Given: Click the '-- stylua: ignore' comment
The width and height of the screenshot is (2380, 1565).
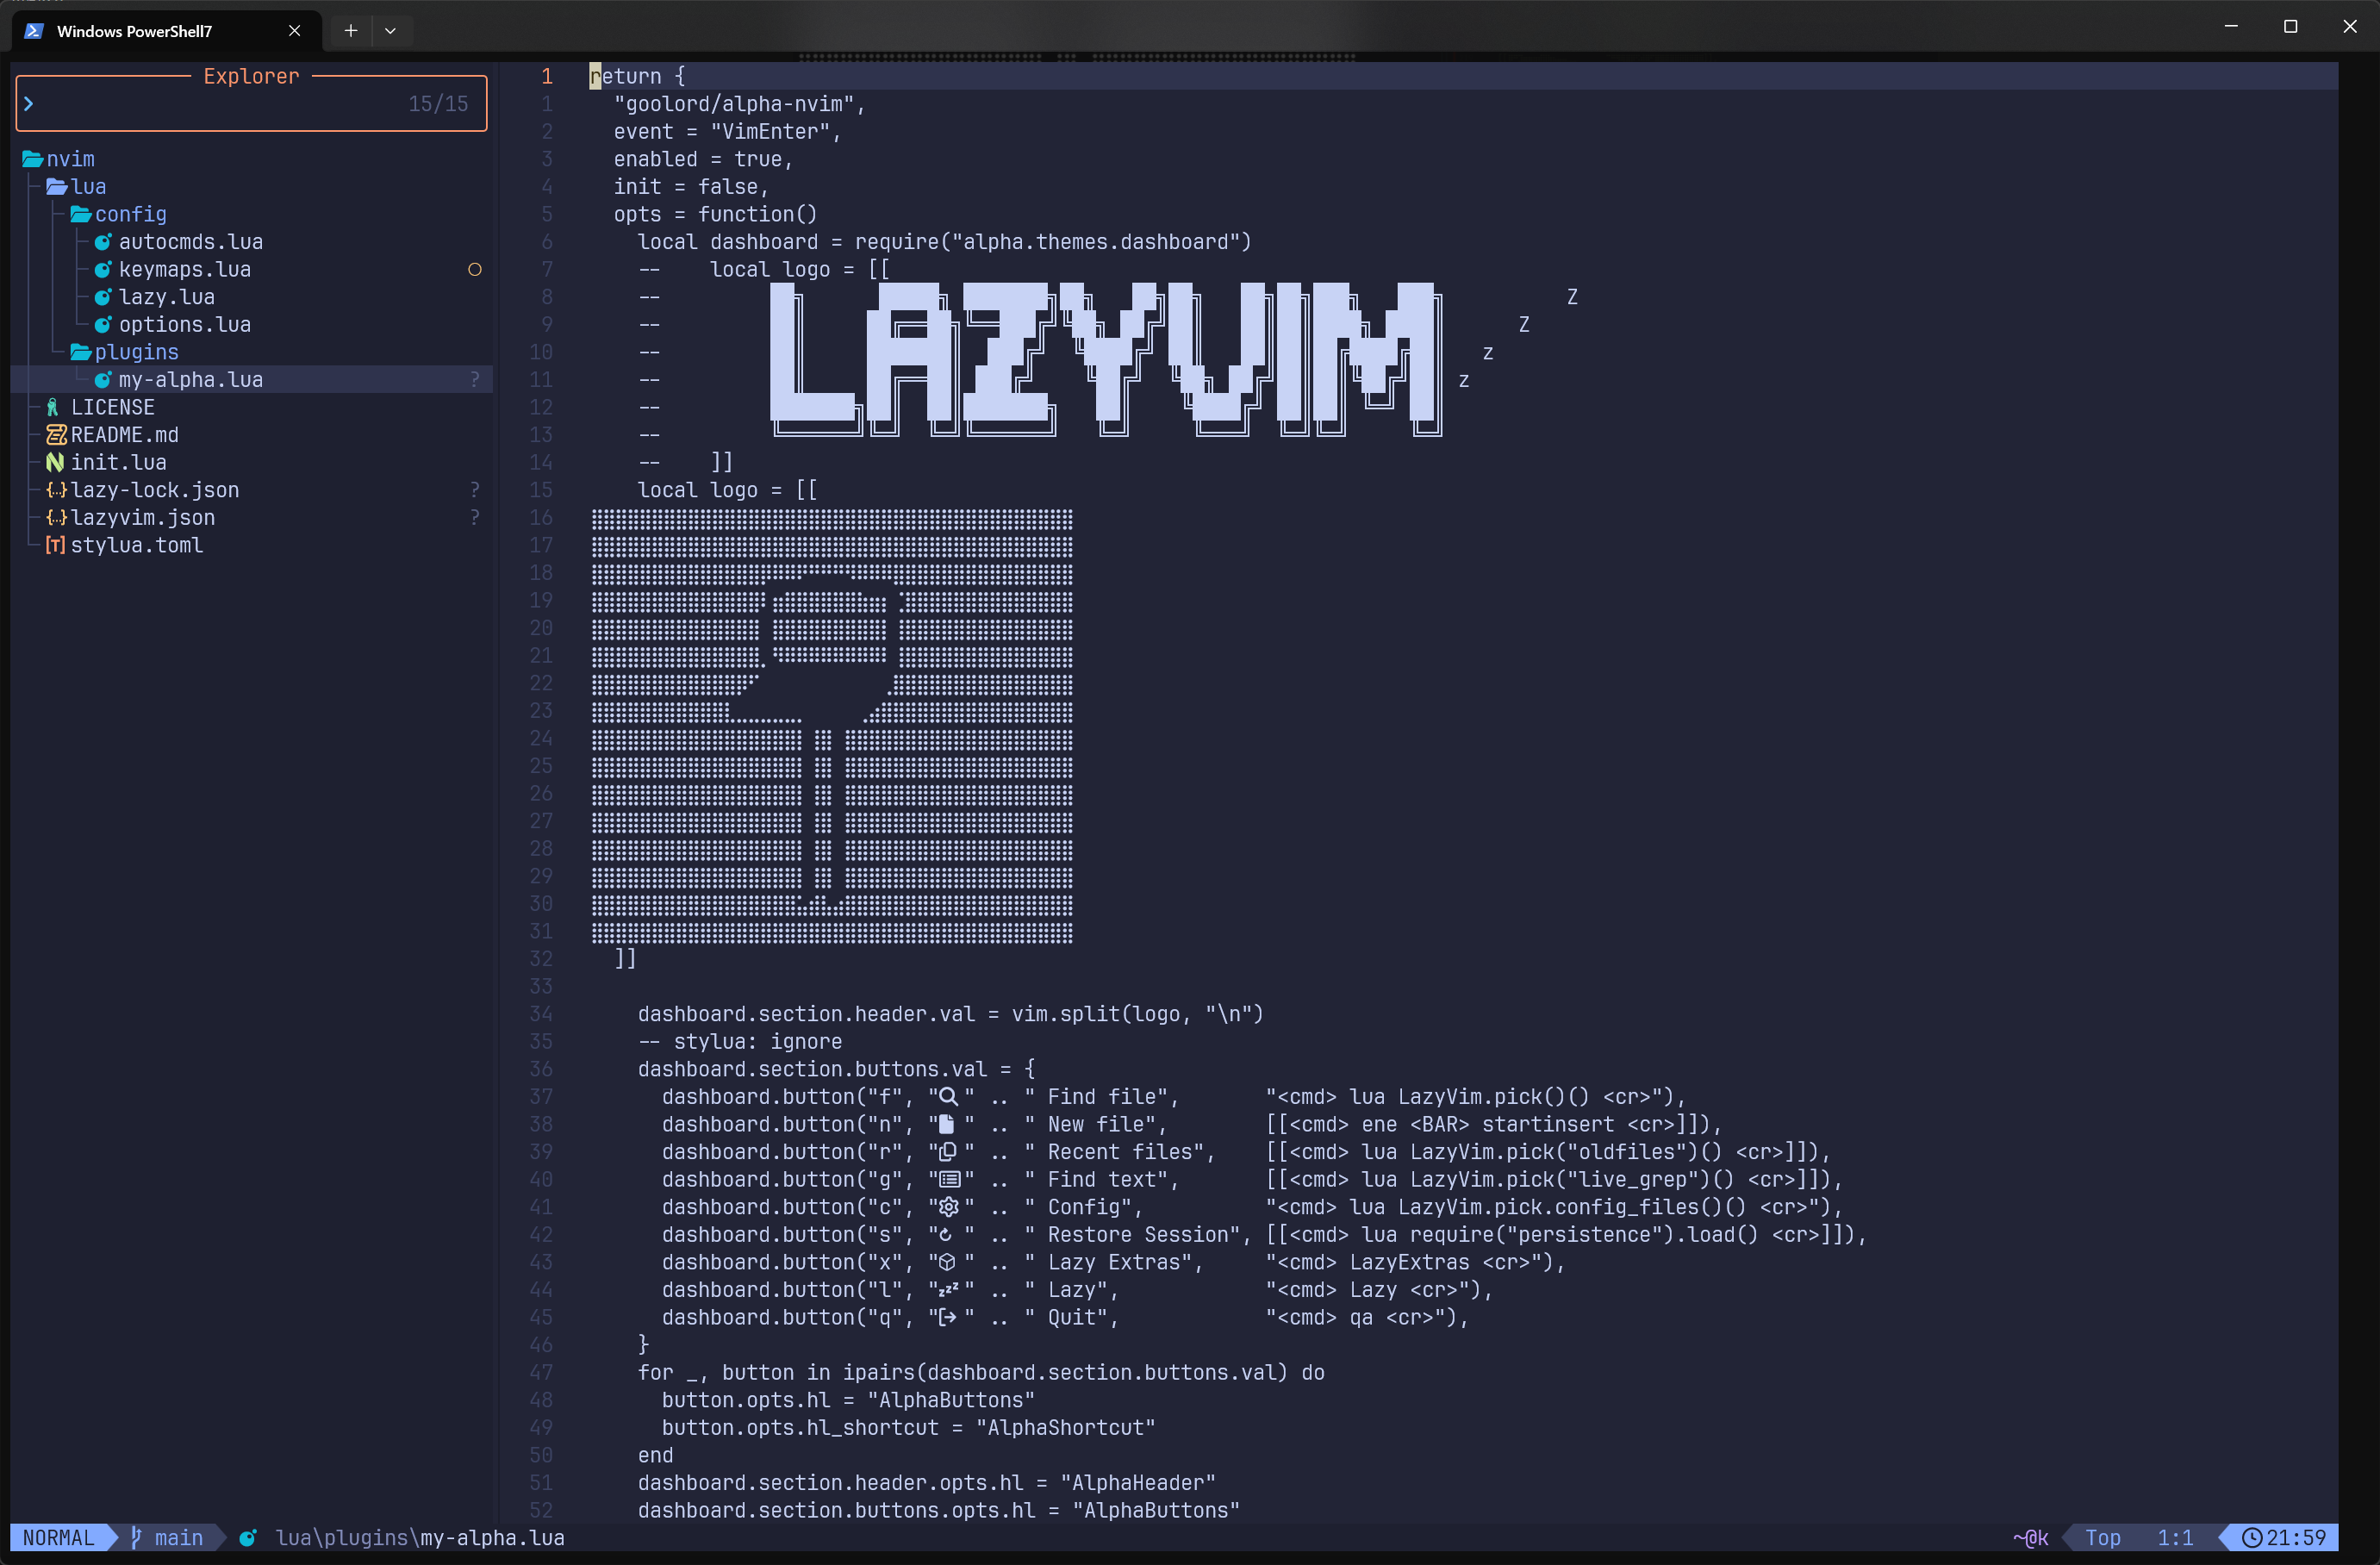Looking at the screenshot, I should tap(740, 1042).
